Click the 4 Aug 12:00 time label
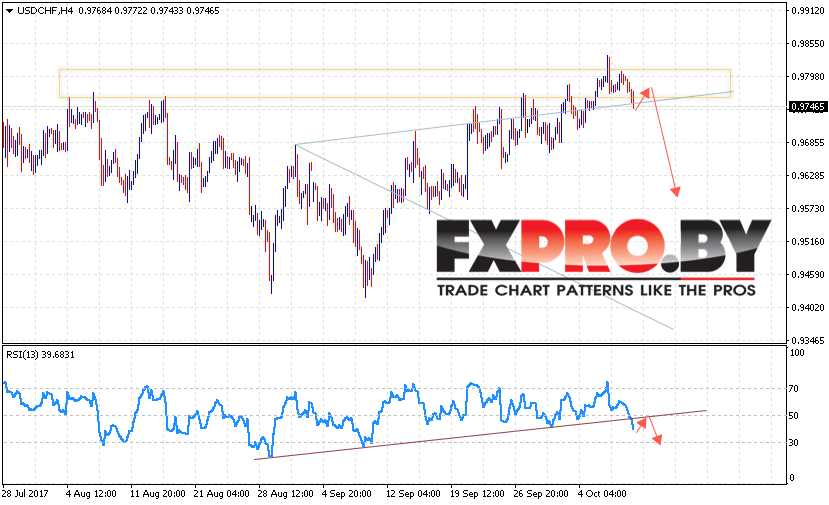The width and height of the screenshot is (829, 505). tap(91, 493)
